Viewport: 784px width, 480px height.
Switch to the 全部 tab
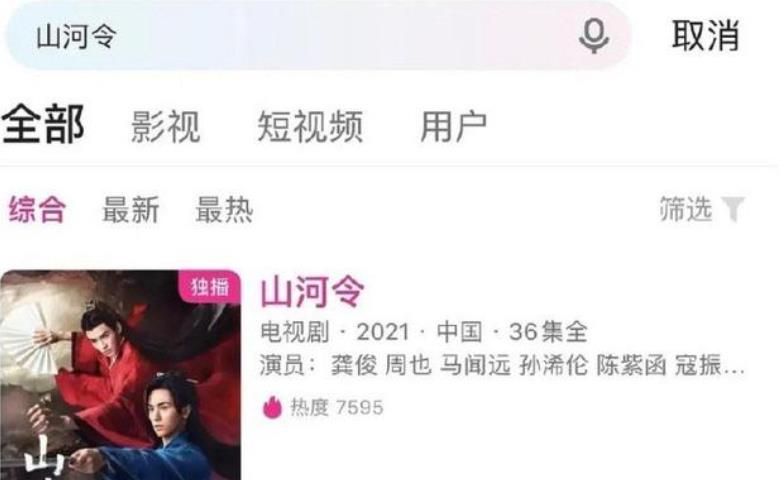tap(42, 124)
